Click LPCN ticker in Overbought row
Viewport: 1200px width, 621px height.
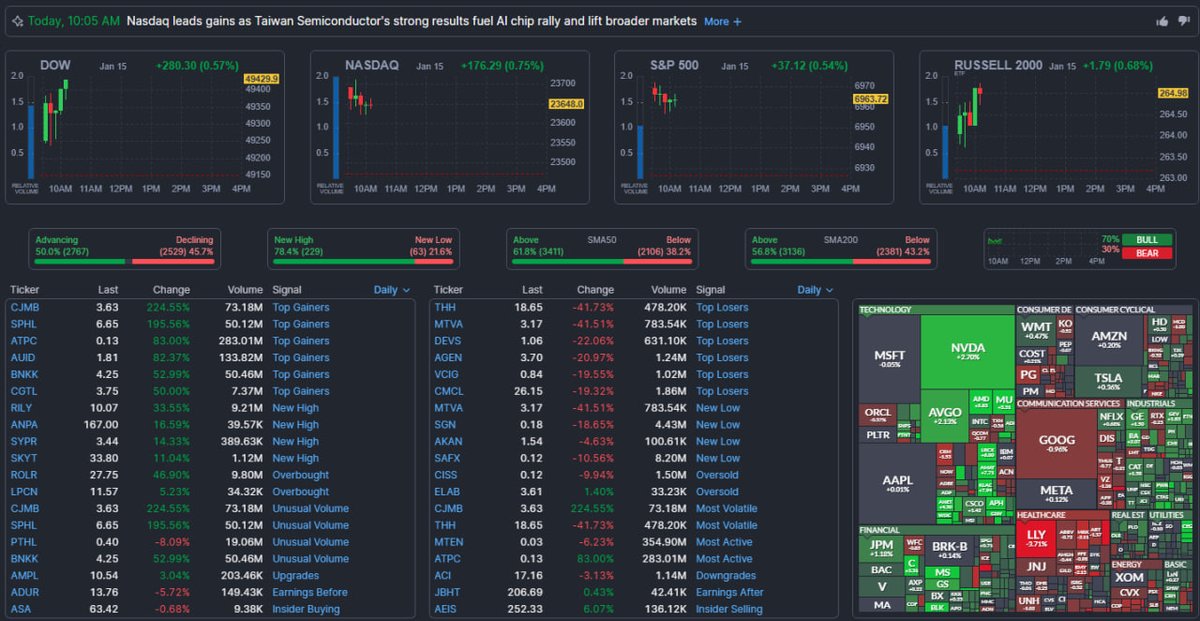[23, 492]
